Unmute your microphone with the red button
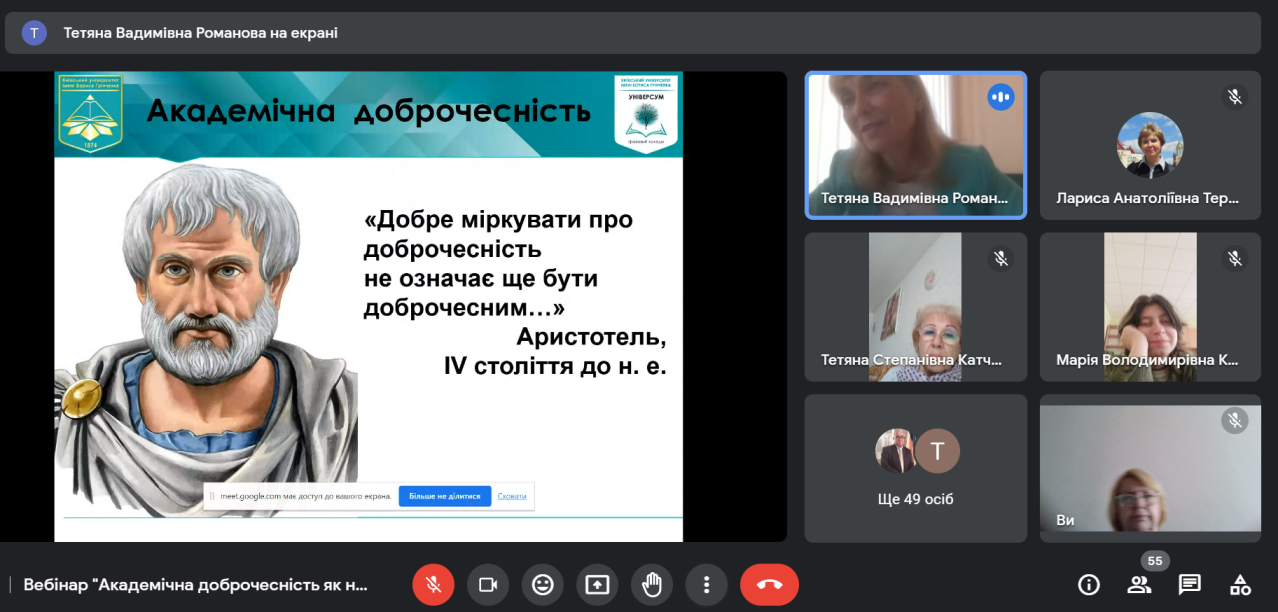Viewport: 1278px width, 612px height. tap(433, 585)
